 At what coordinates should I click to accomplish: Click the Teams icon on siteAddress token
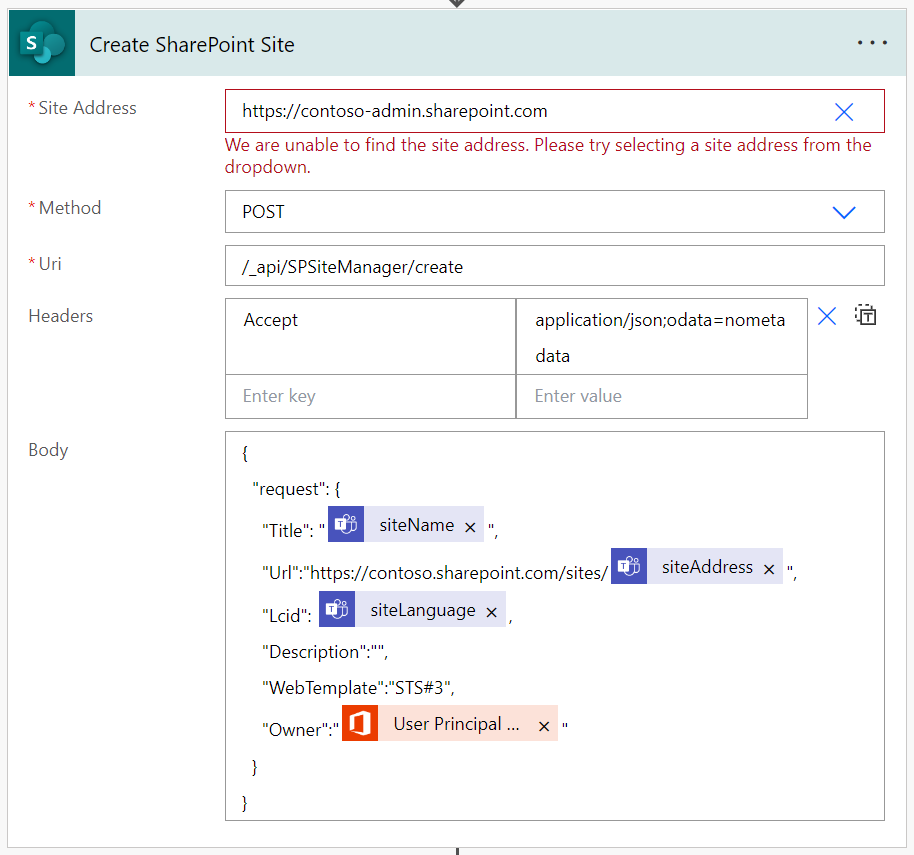click(628, 566)
